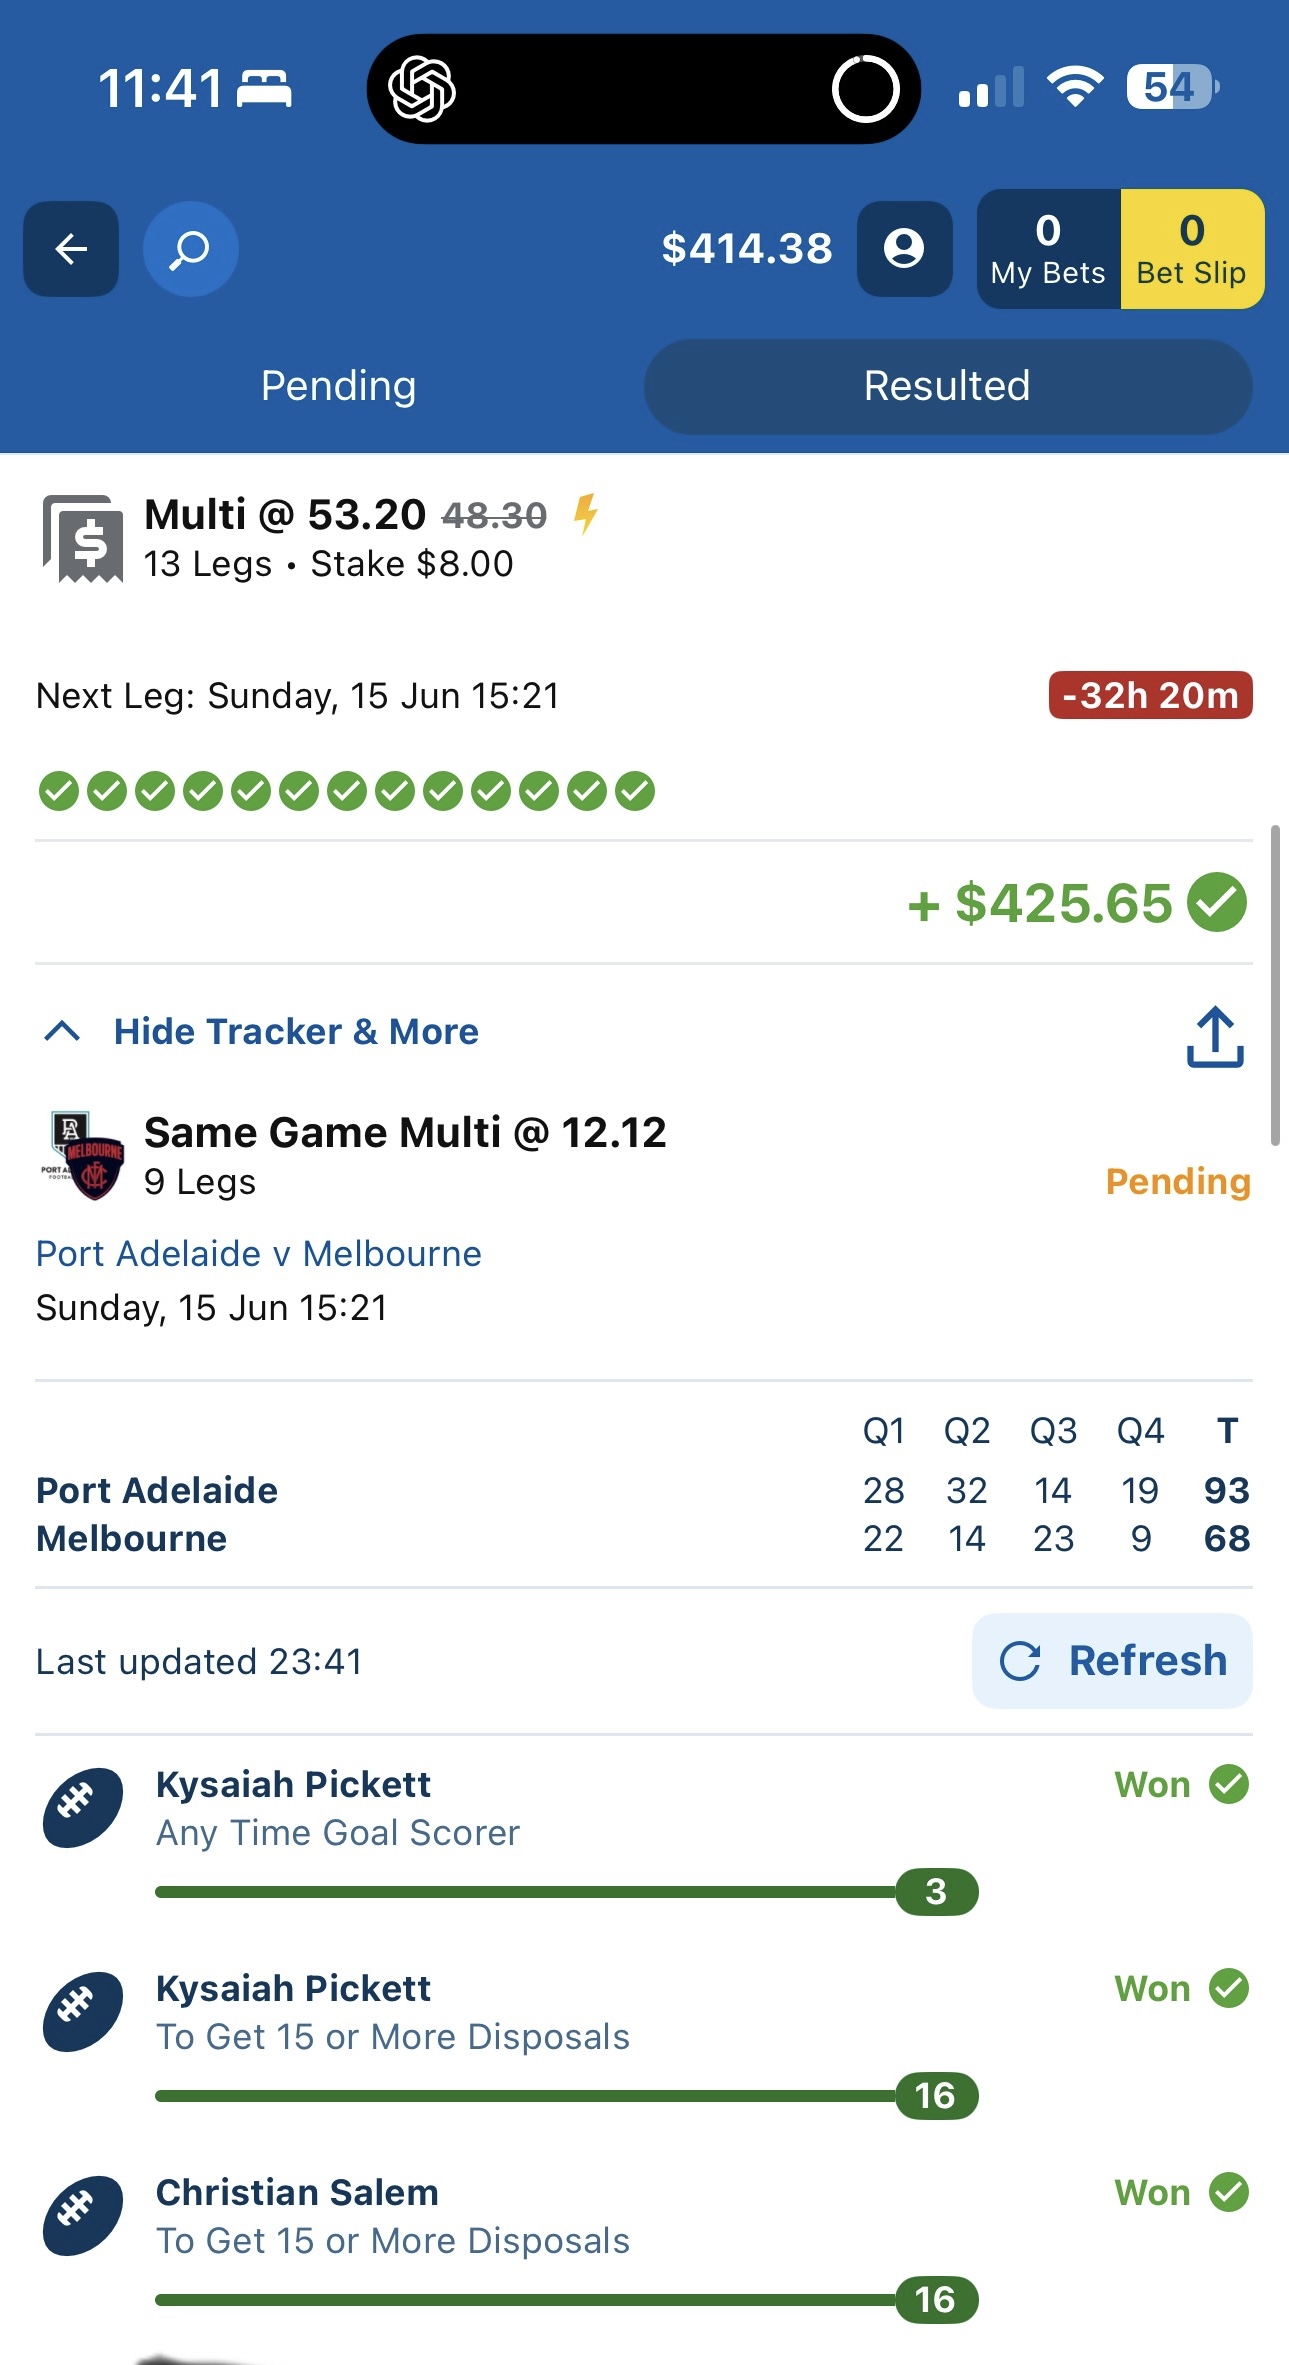Tap the back arrow button
The width and height of the screenshot is (1289, 2365).
click(x=71, y=249)
